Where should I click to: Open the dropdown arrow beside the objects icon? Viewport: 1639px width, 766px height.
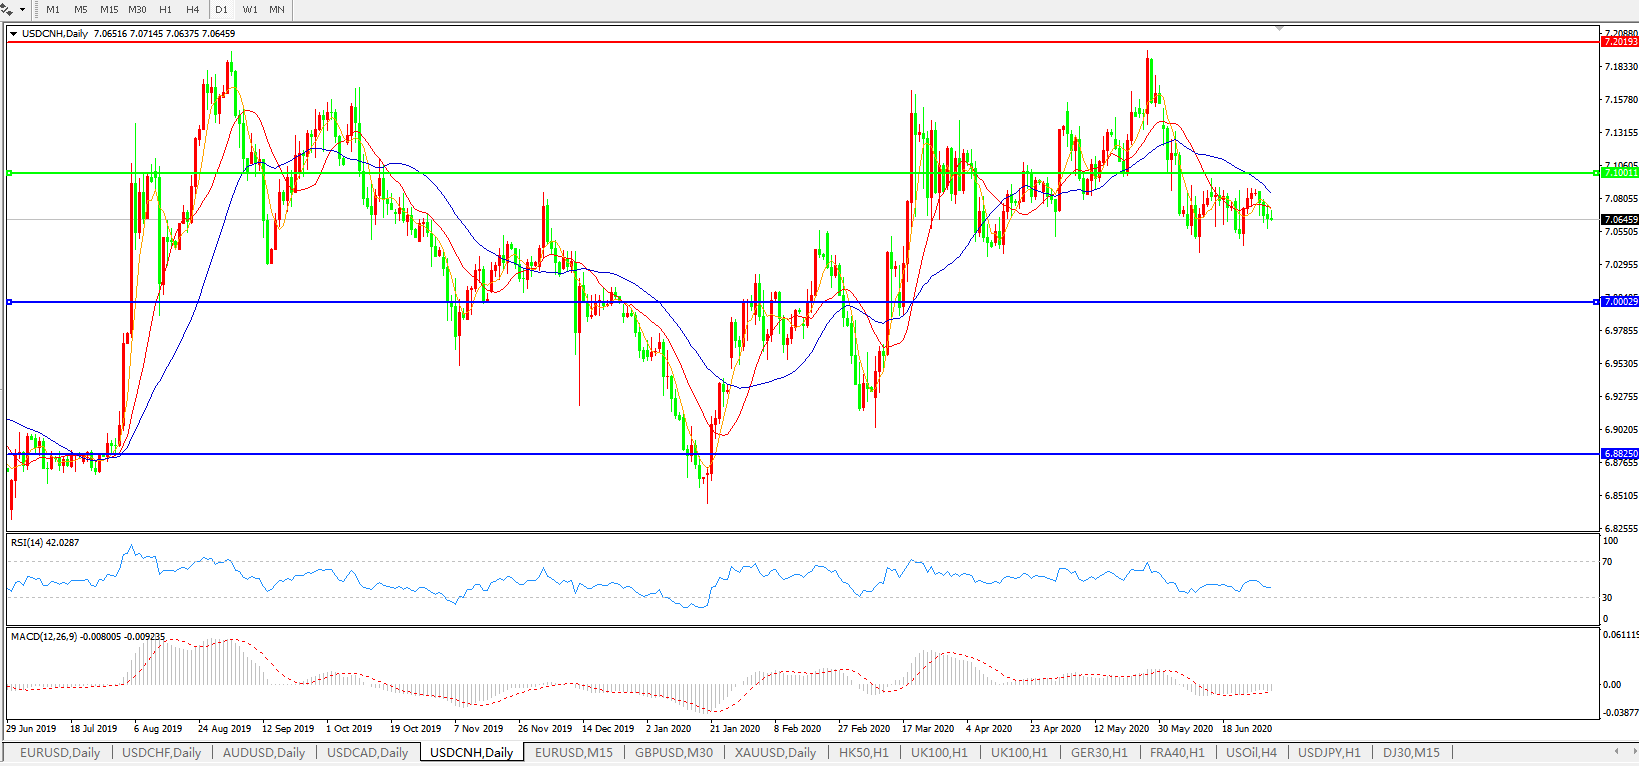pyautogui.click(x=22, y=9)
